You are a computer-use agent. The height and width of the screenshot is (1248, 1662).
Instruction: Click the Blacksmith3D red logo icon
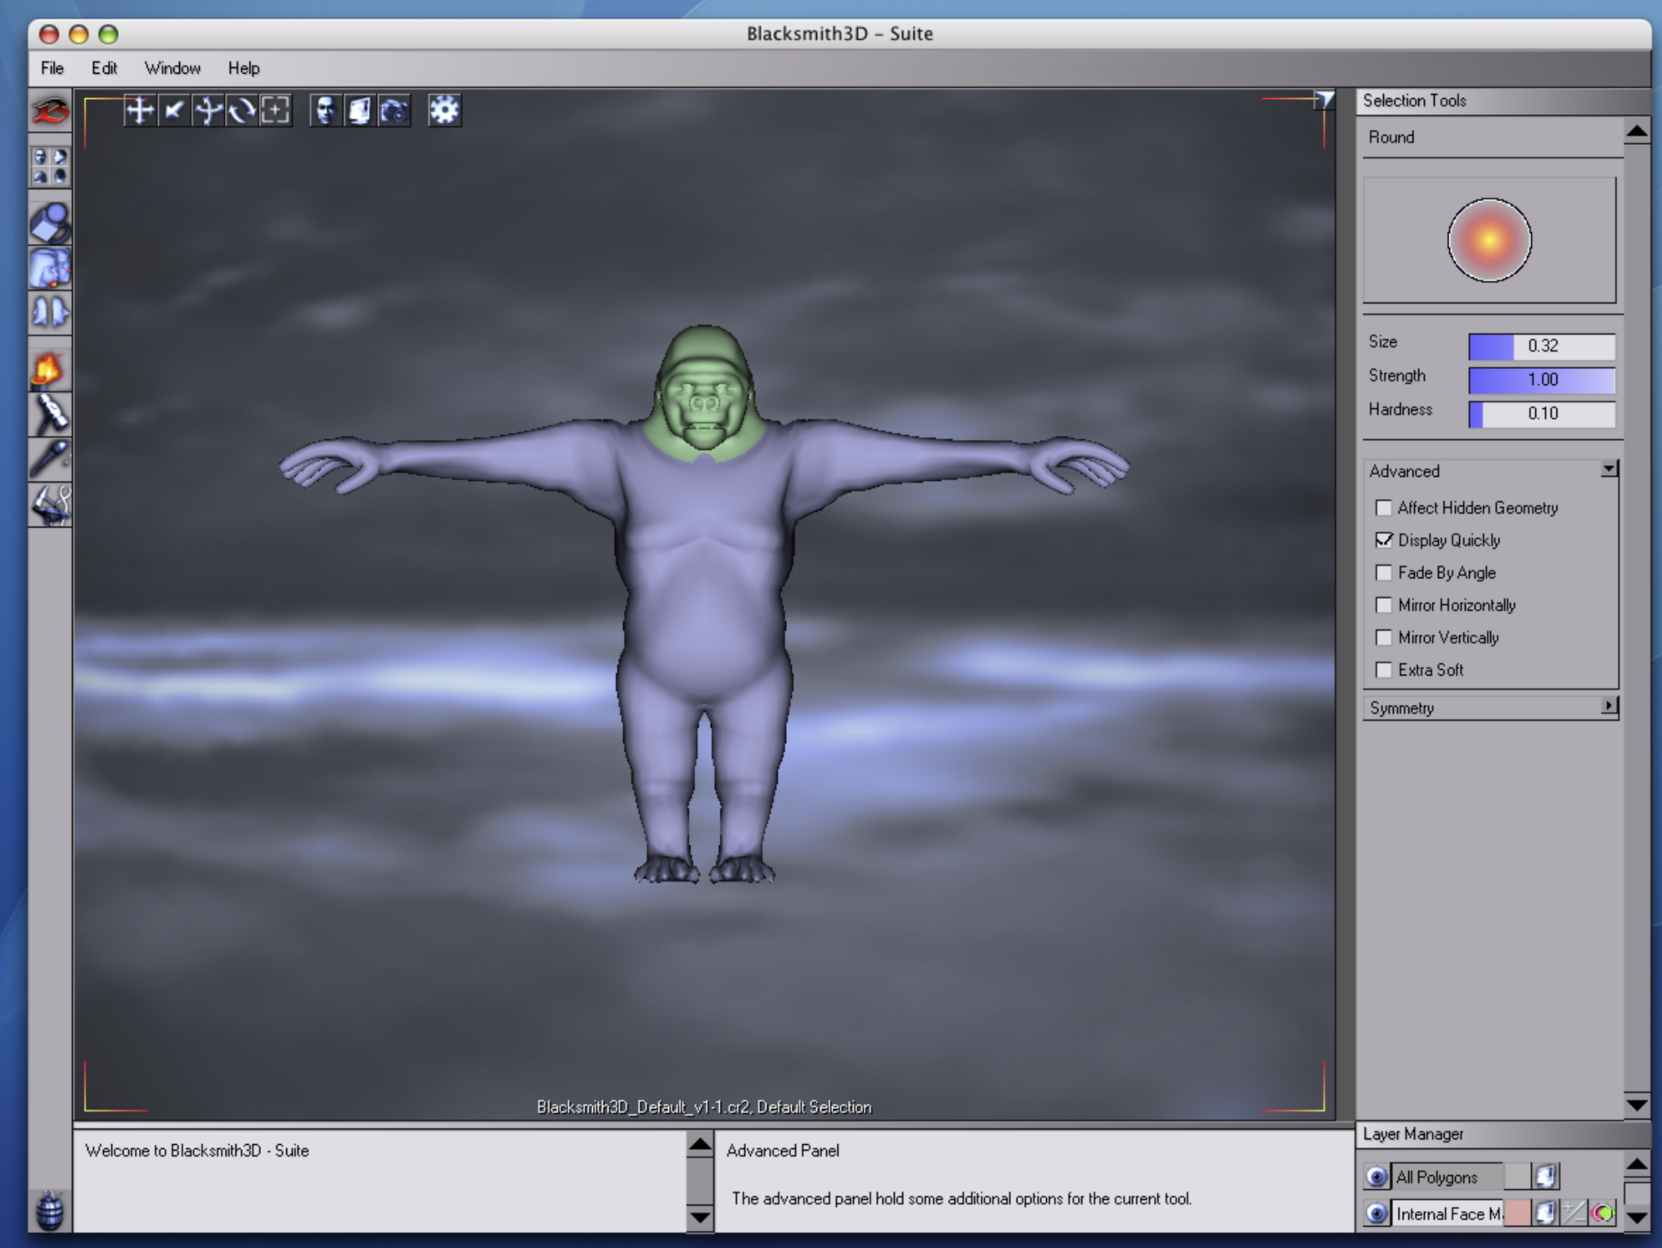point(50,111)
